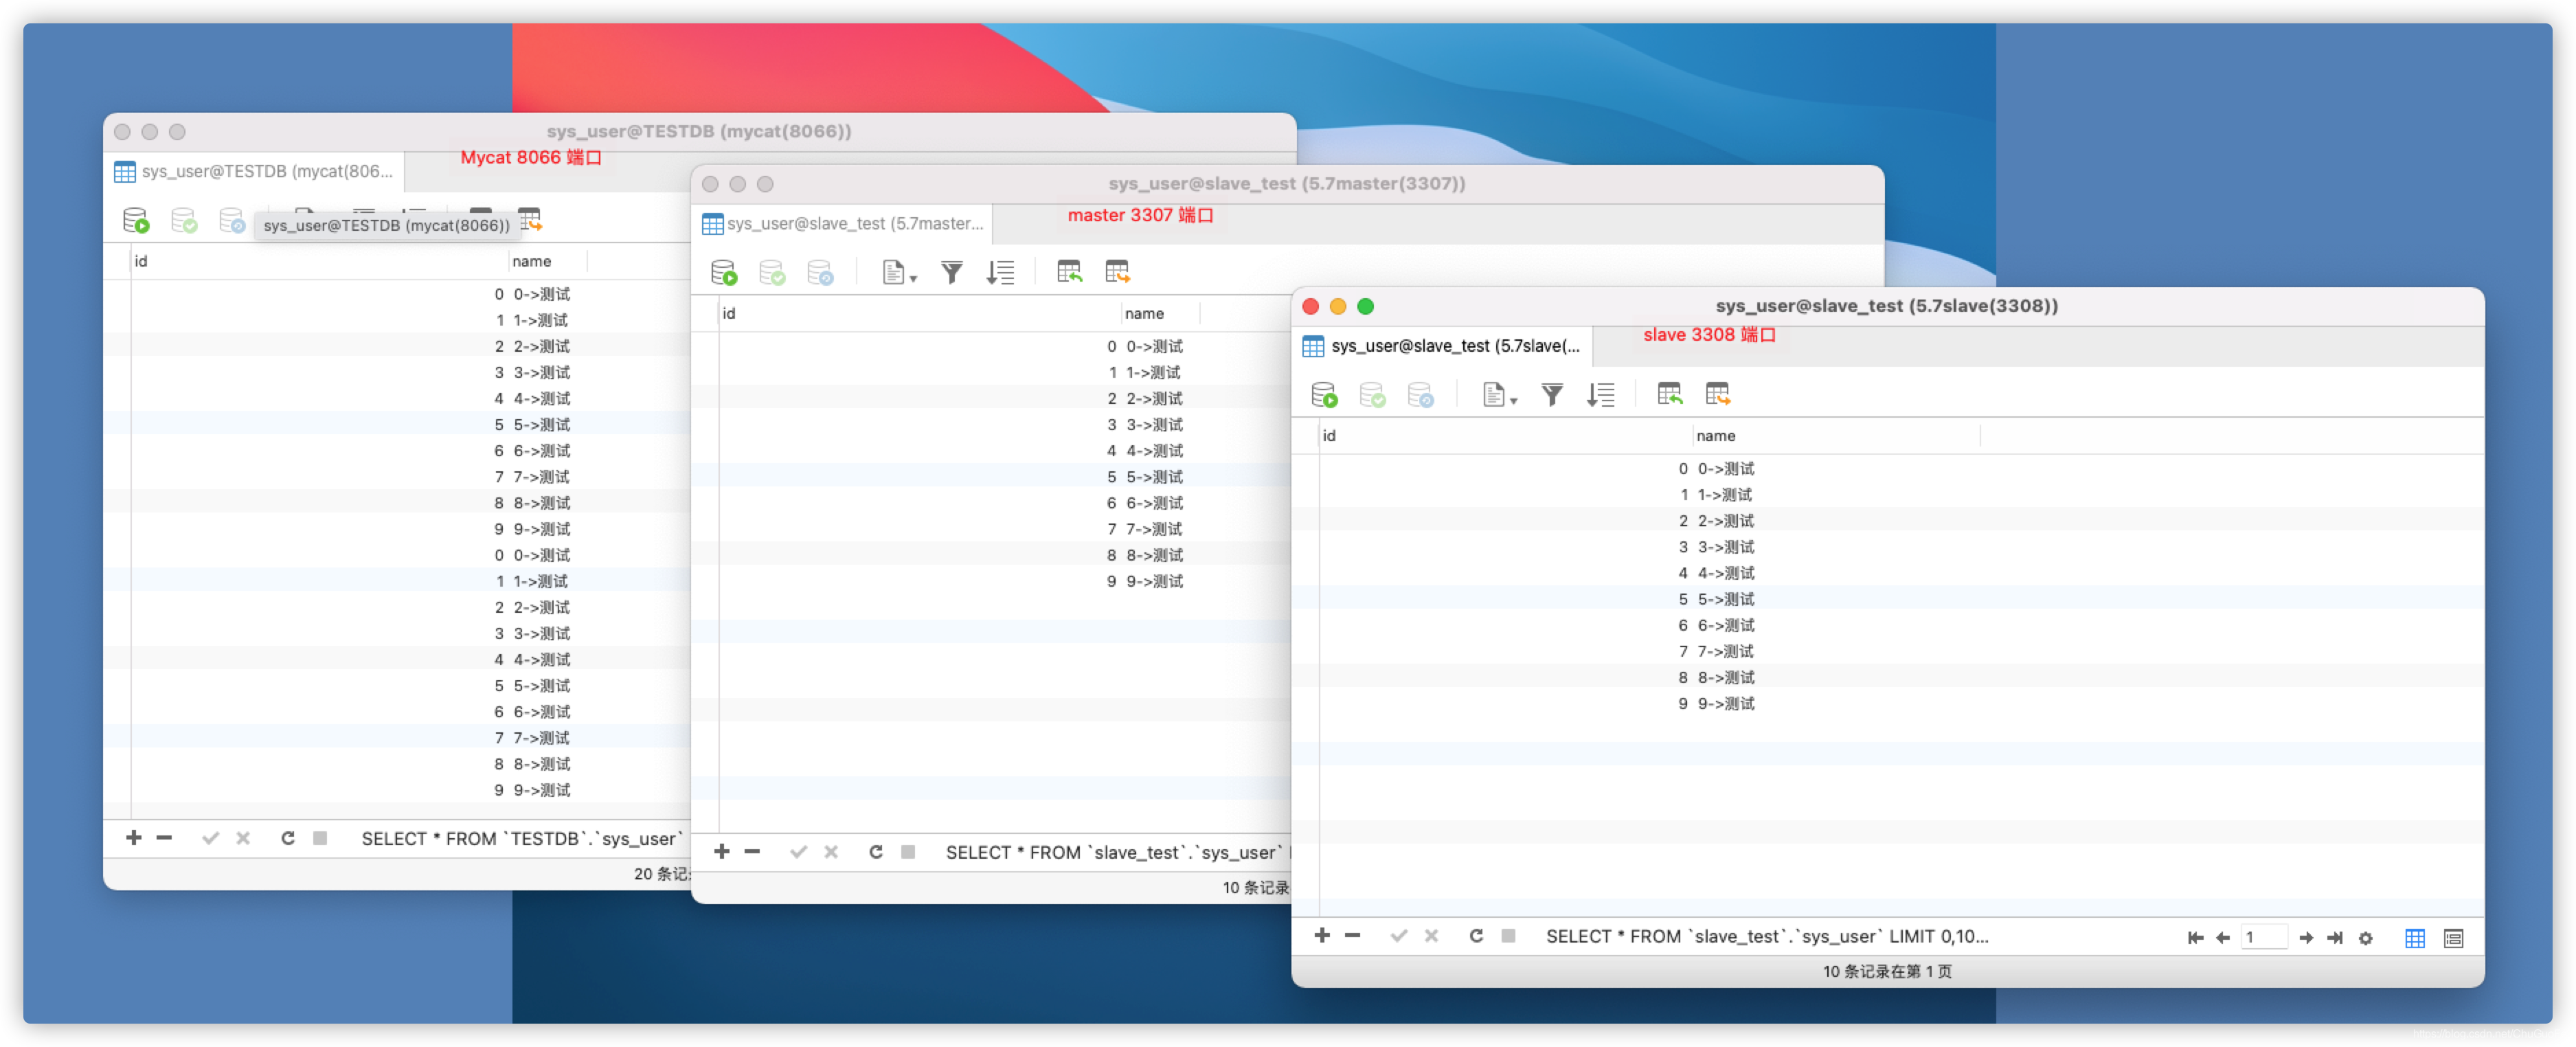Click Commit icon in slave 3308 window

(1372, 395)
